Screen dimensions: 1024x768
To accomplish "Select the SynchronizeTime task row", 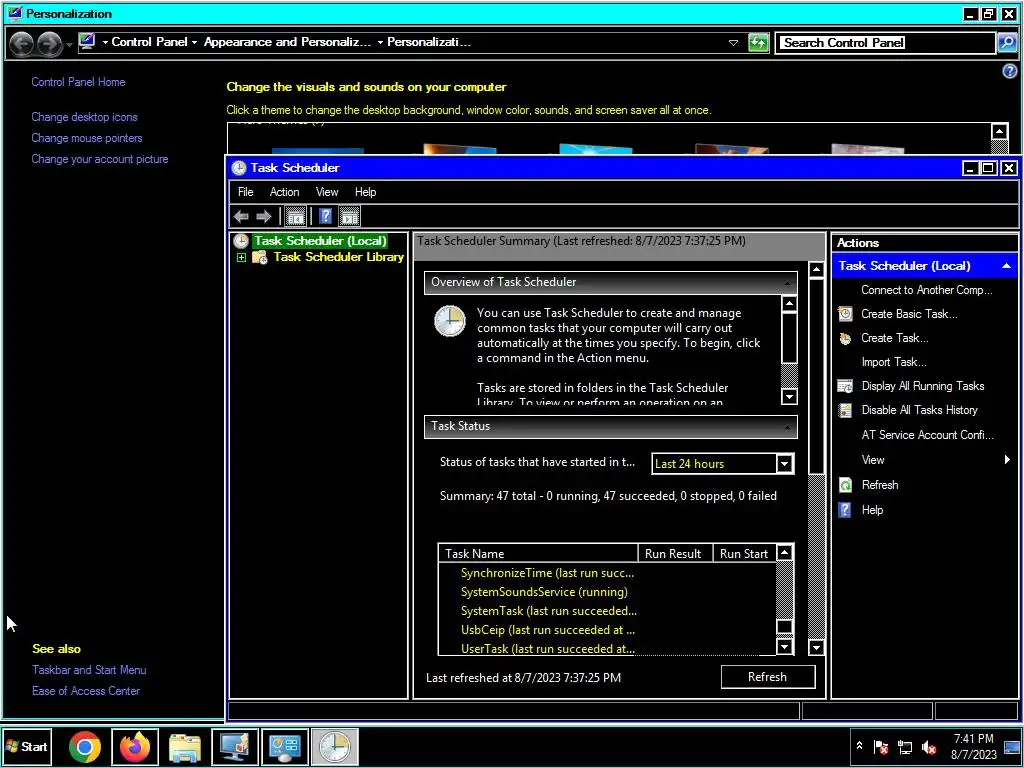I will [547, 573].
